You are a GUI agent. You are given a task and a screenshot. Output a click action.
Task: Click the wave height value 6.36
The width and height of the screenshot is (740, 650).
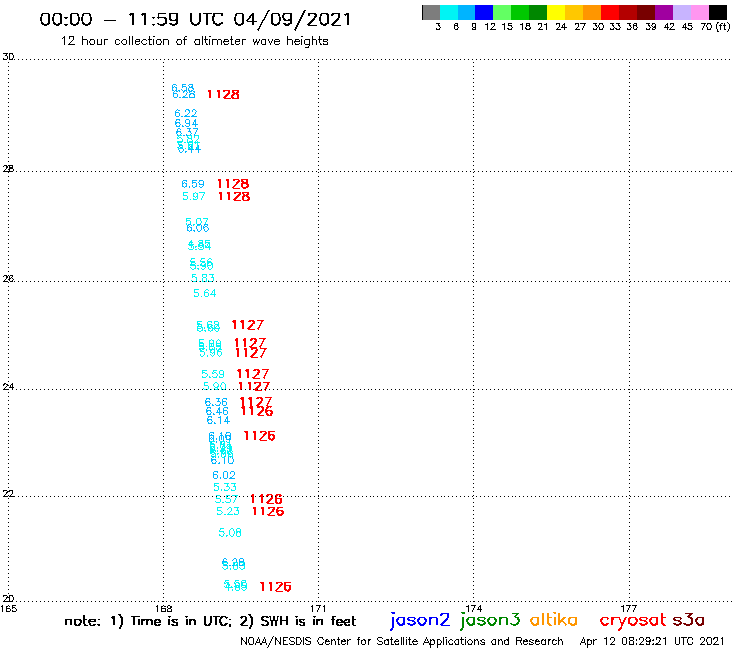[x=216, y=402]
